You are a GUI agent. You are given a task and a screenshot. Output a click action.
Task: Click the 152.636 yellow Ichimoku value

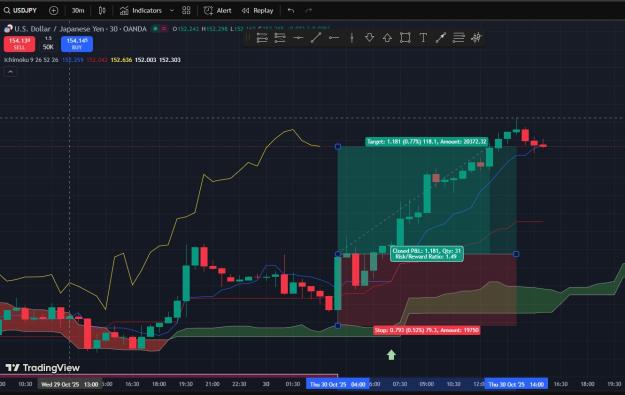[x=121, y=60]
